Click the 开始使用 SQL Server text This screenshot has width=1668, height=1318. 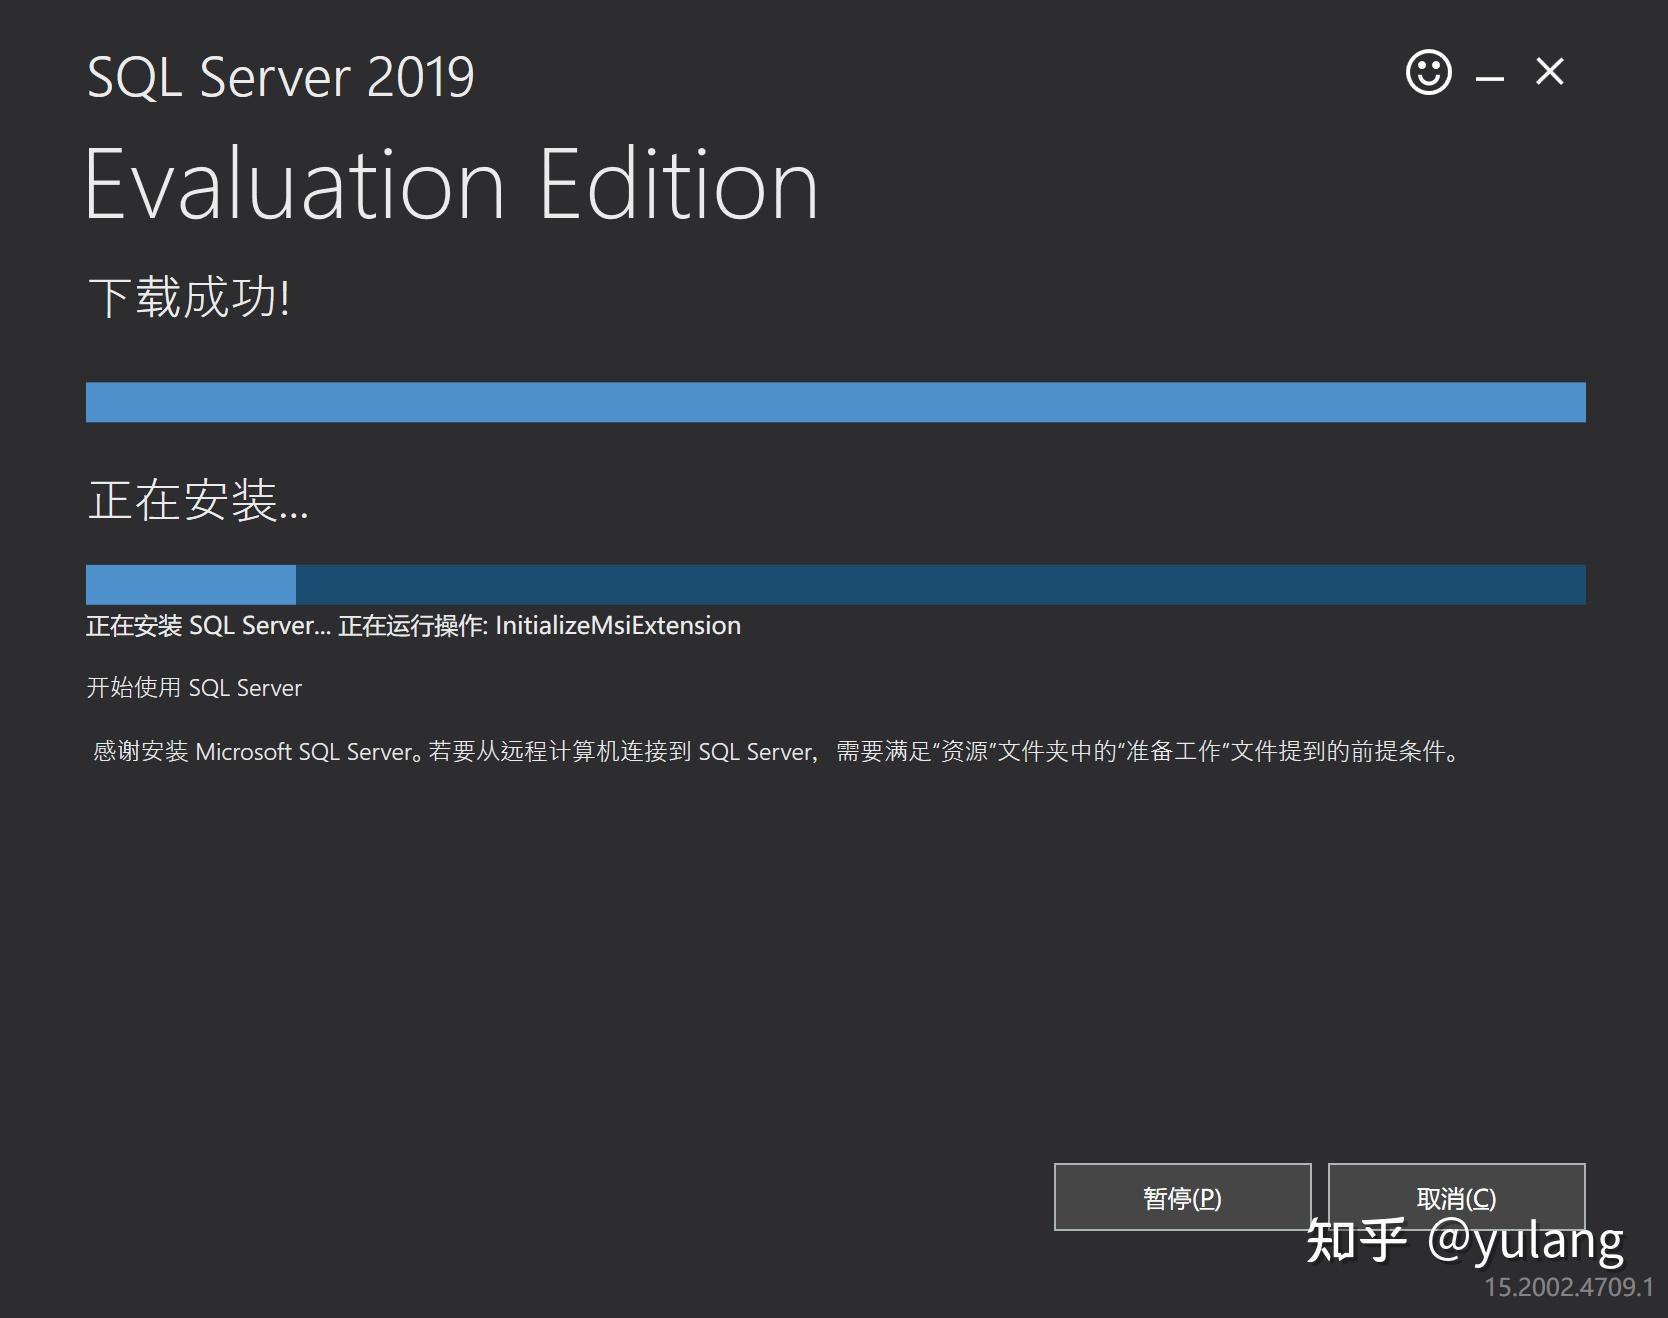pos(193,687)
